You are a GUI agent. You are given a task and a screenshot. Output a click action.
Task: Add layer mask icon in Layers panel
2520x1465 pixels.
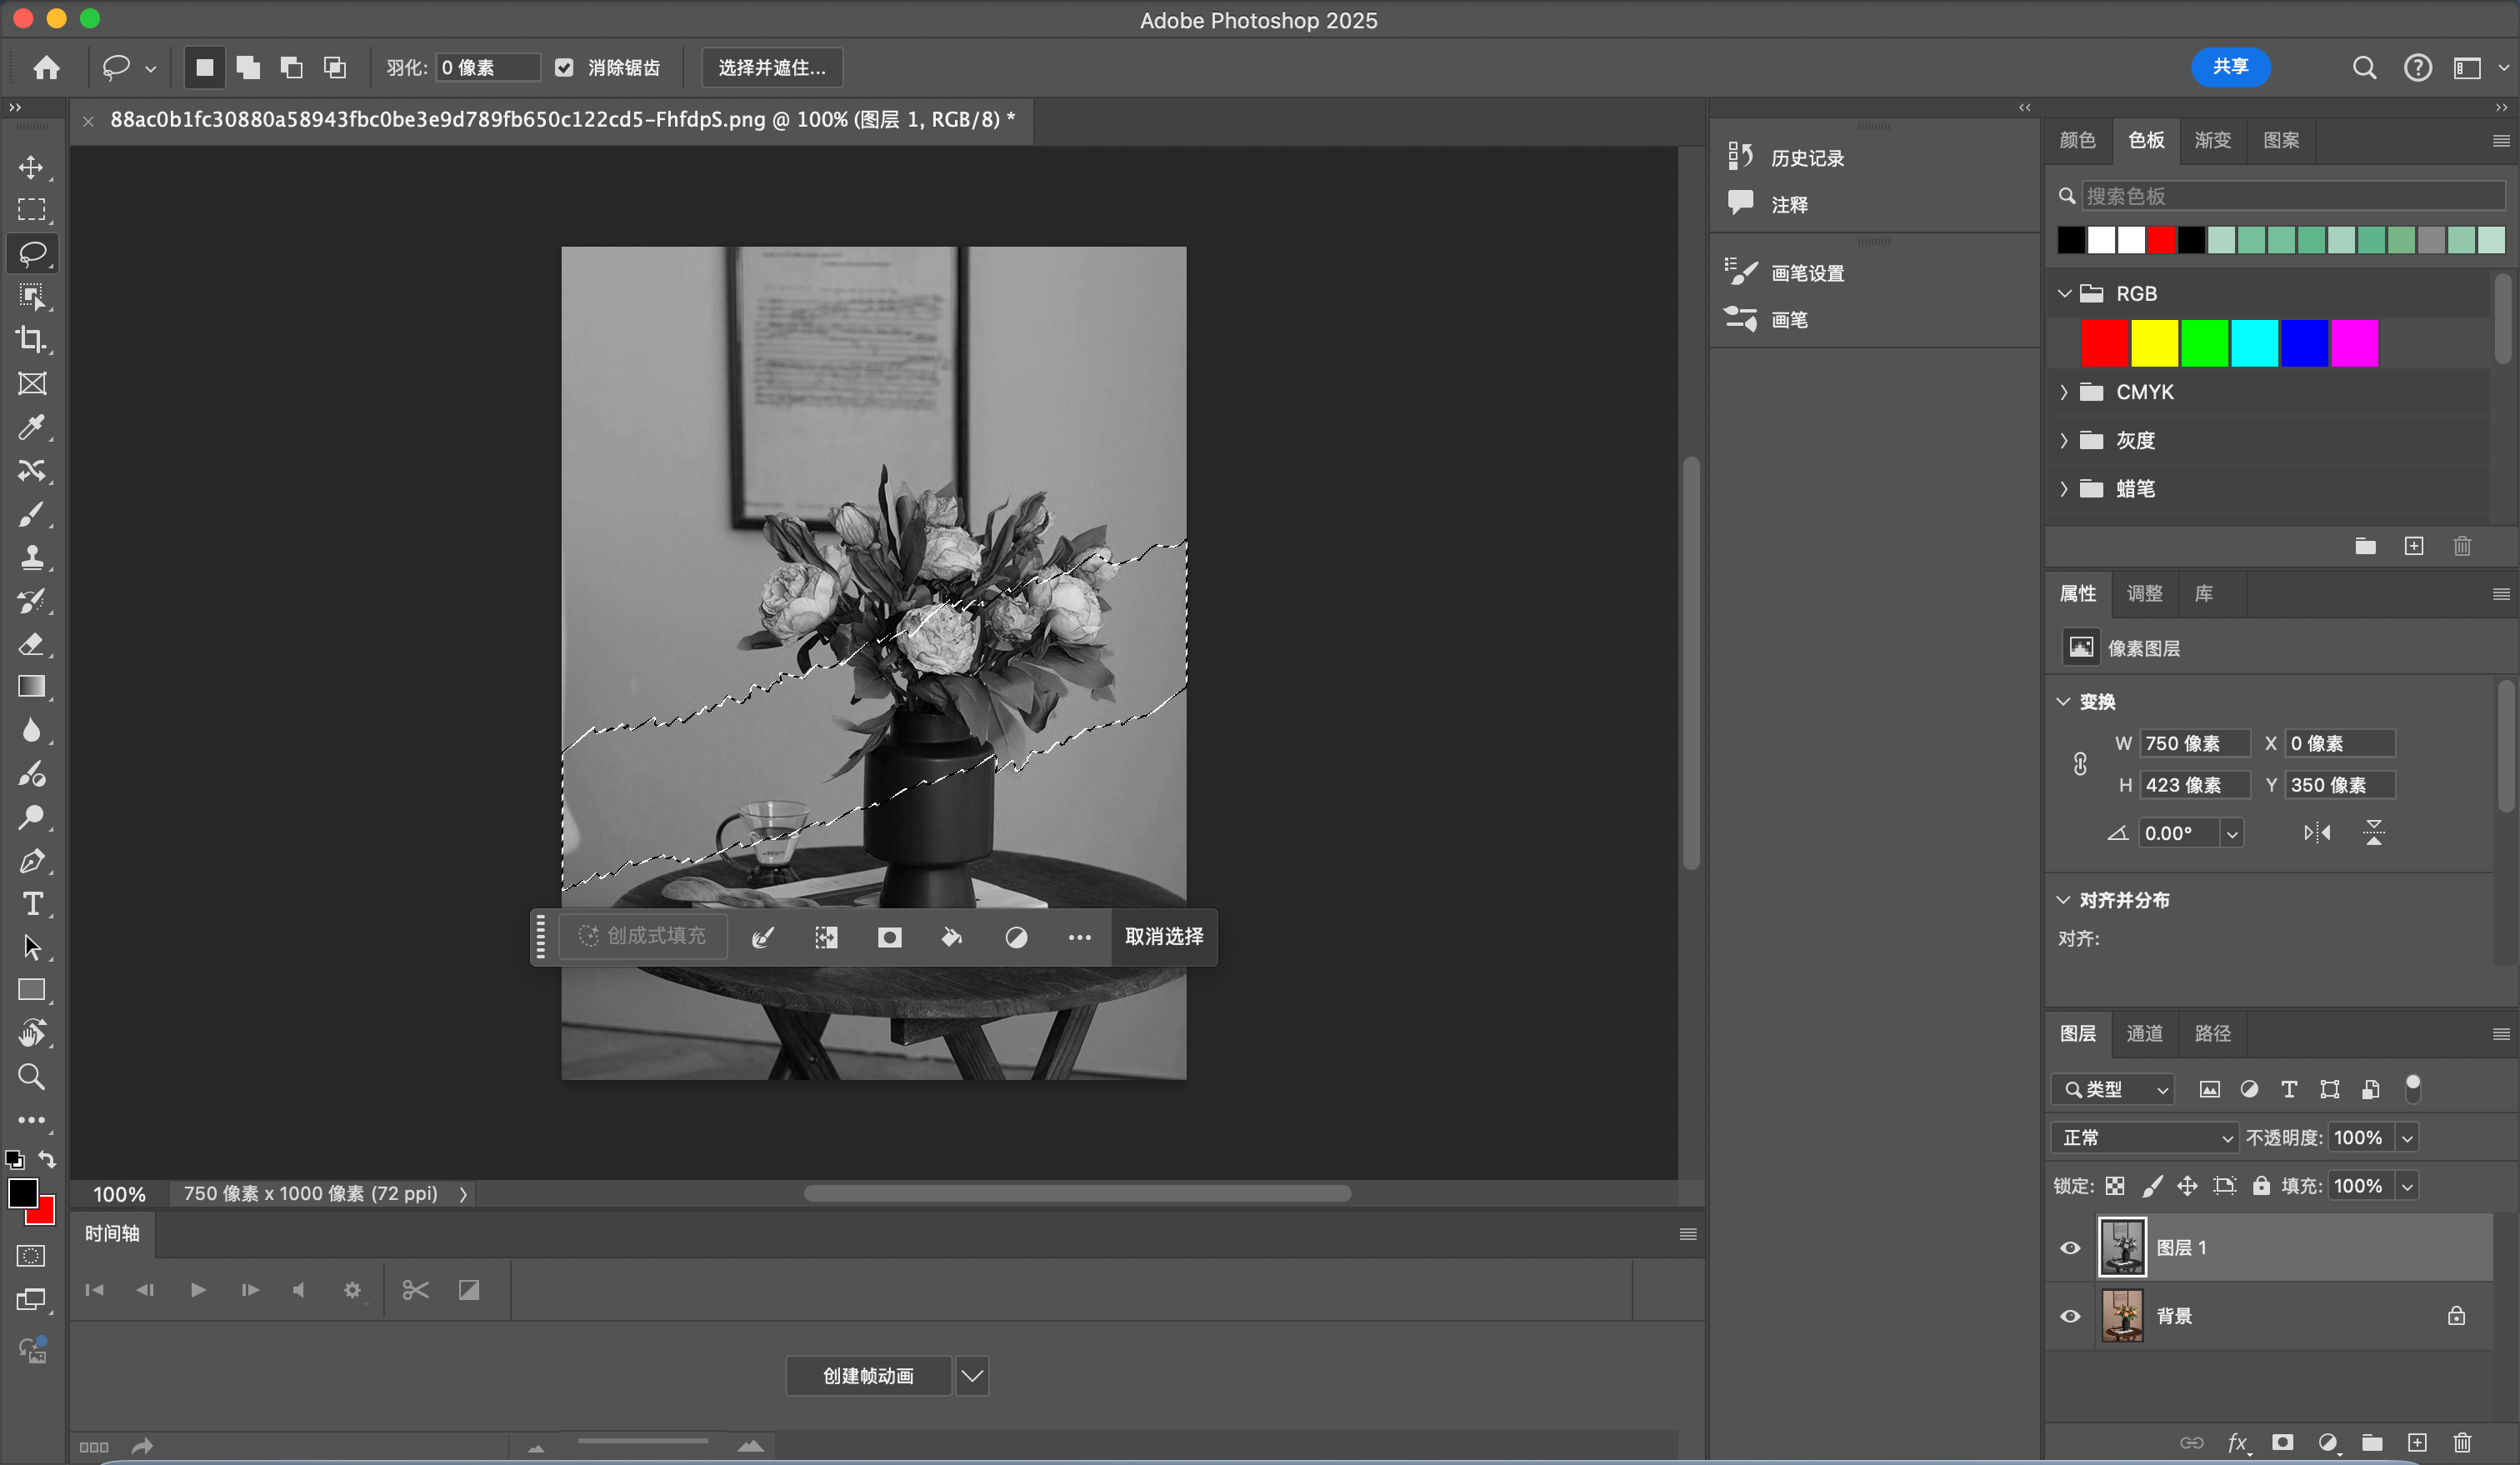point(2282,1442)
